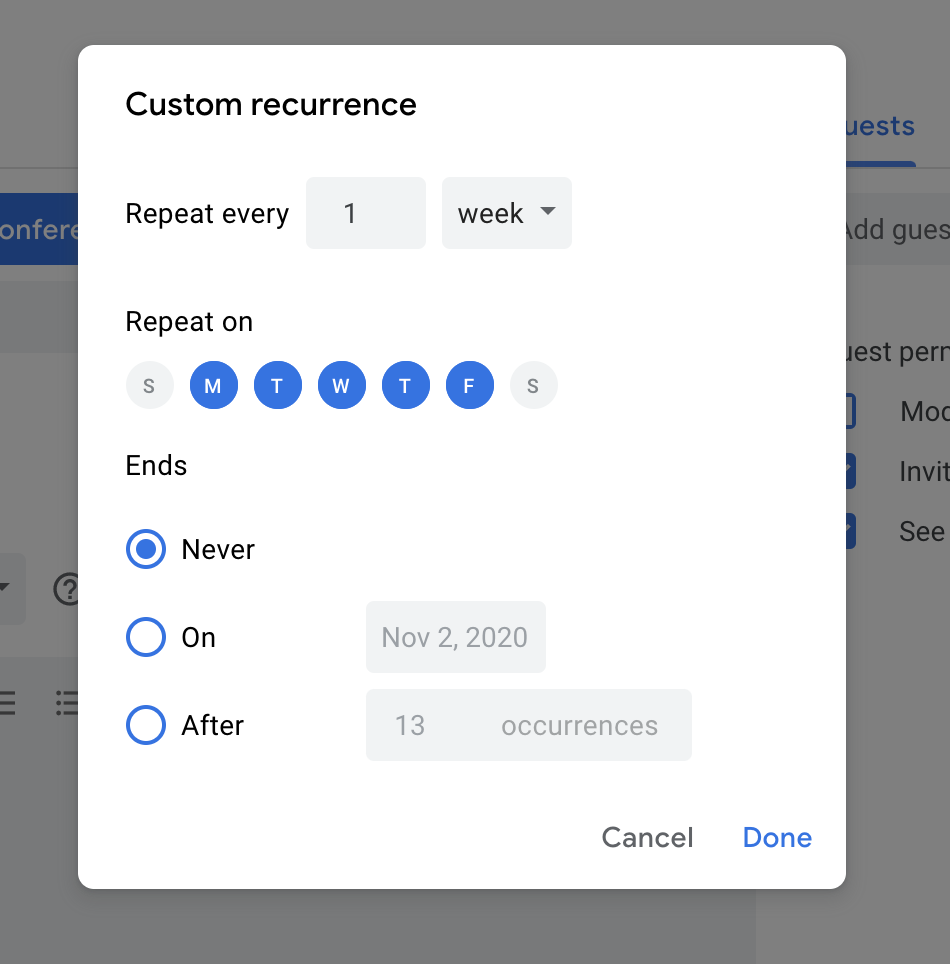Cancel the custom recurrence dialog

click(x=647, y=837)
